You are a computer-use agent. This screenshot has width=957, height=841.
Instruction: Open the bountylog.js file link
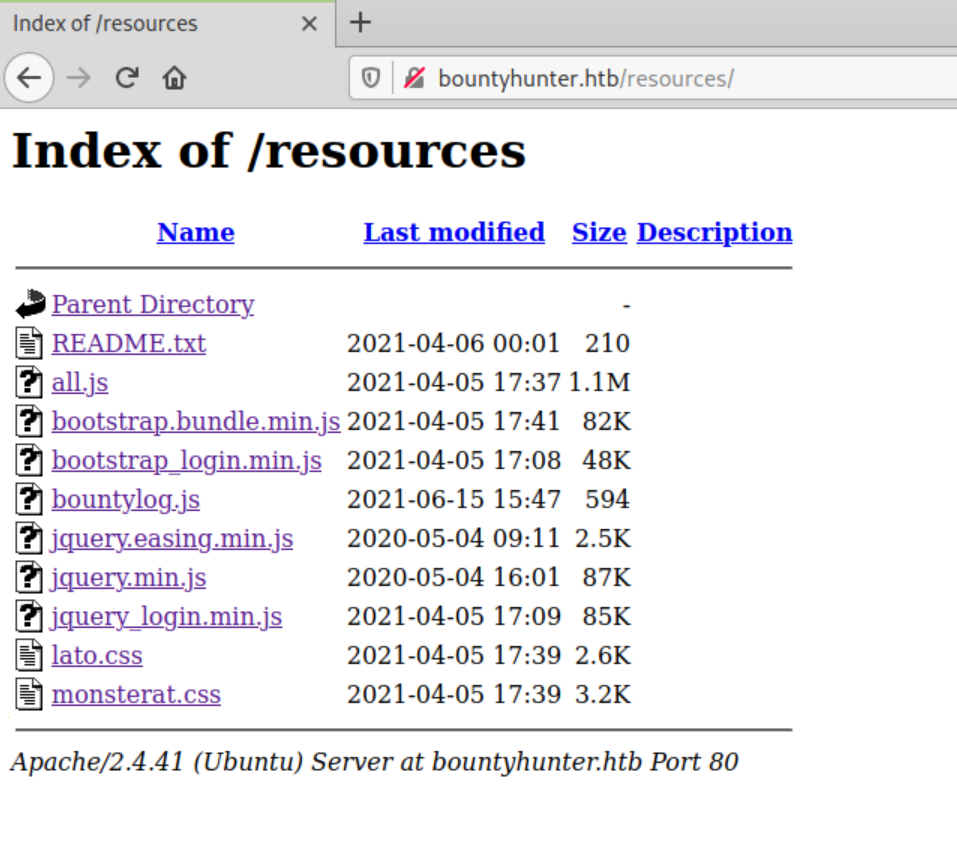(x=125, y=499)
